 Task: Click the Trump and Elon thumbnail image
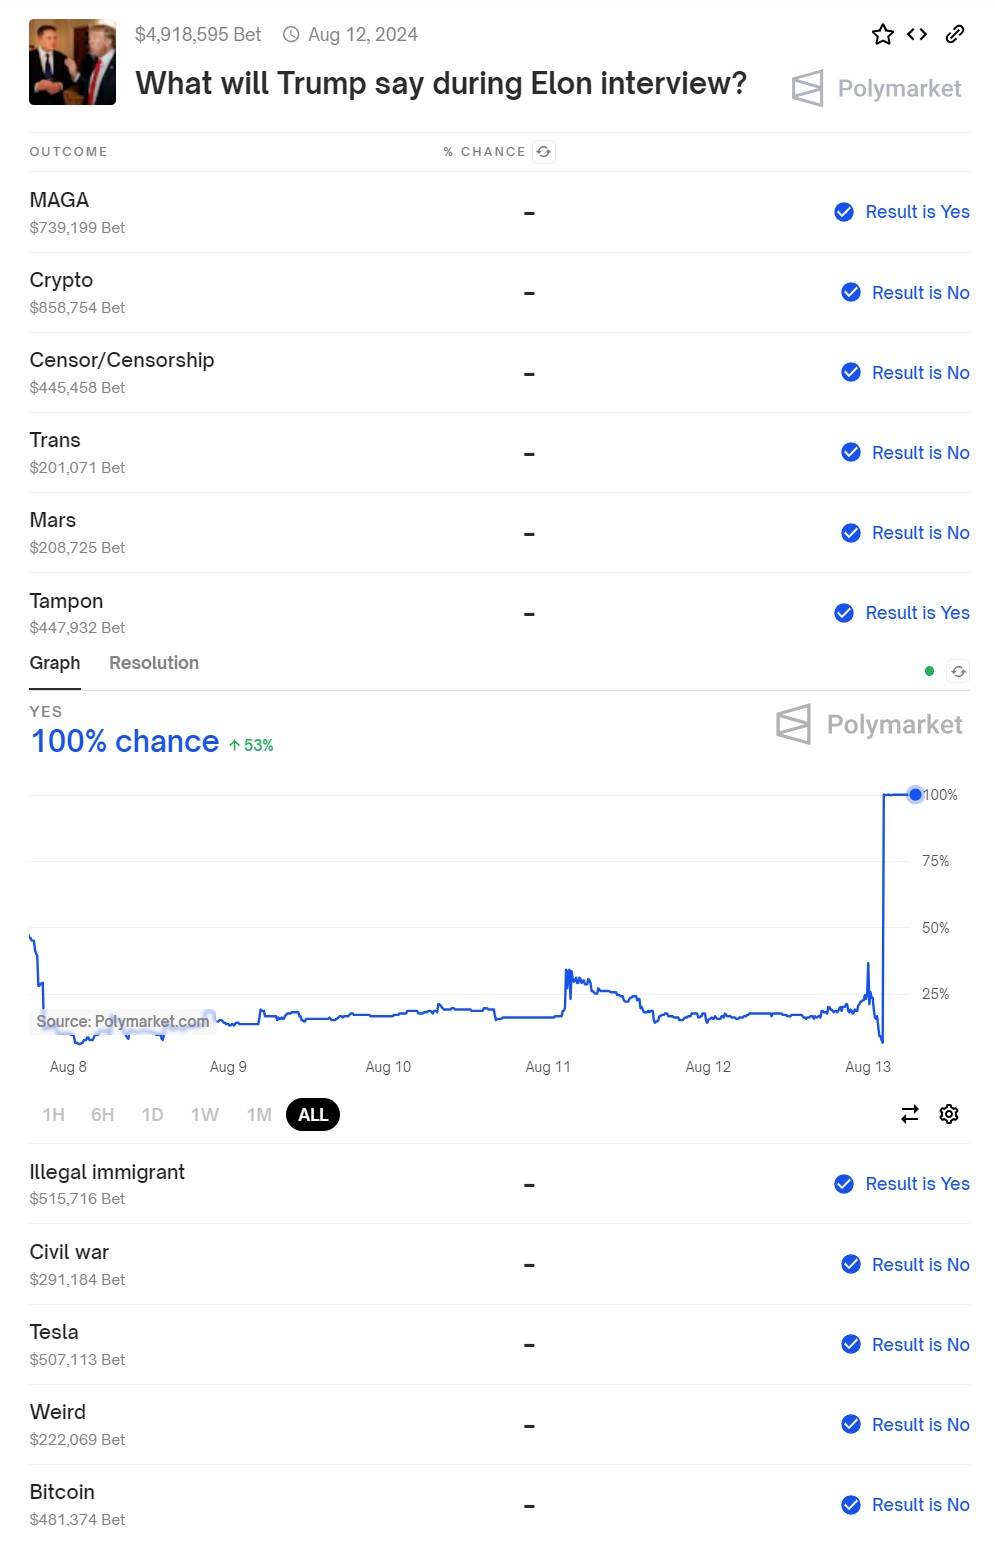point(72,62)
